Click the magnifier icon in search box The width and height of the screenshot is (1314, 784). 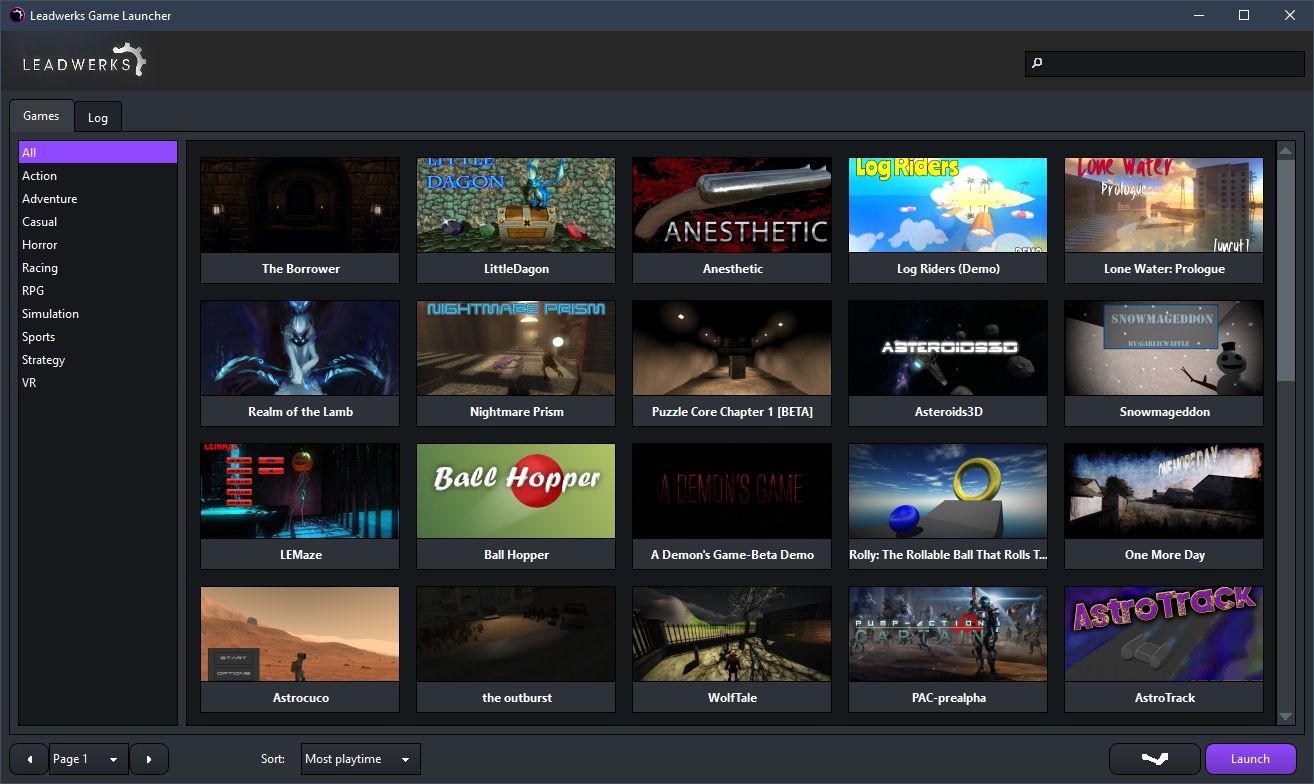coord(1037,63)
